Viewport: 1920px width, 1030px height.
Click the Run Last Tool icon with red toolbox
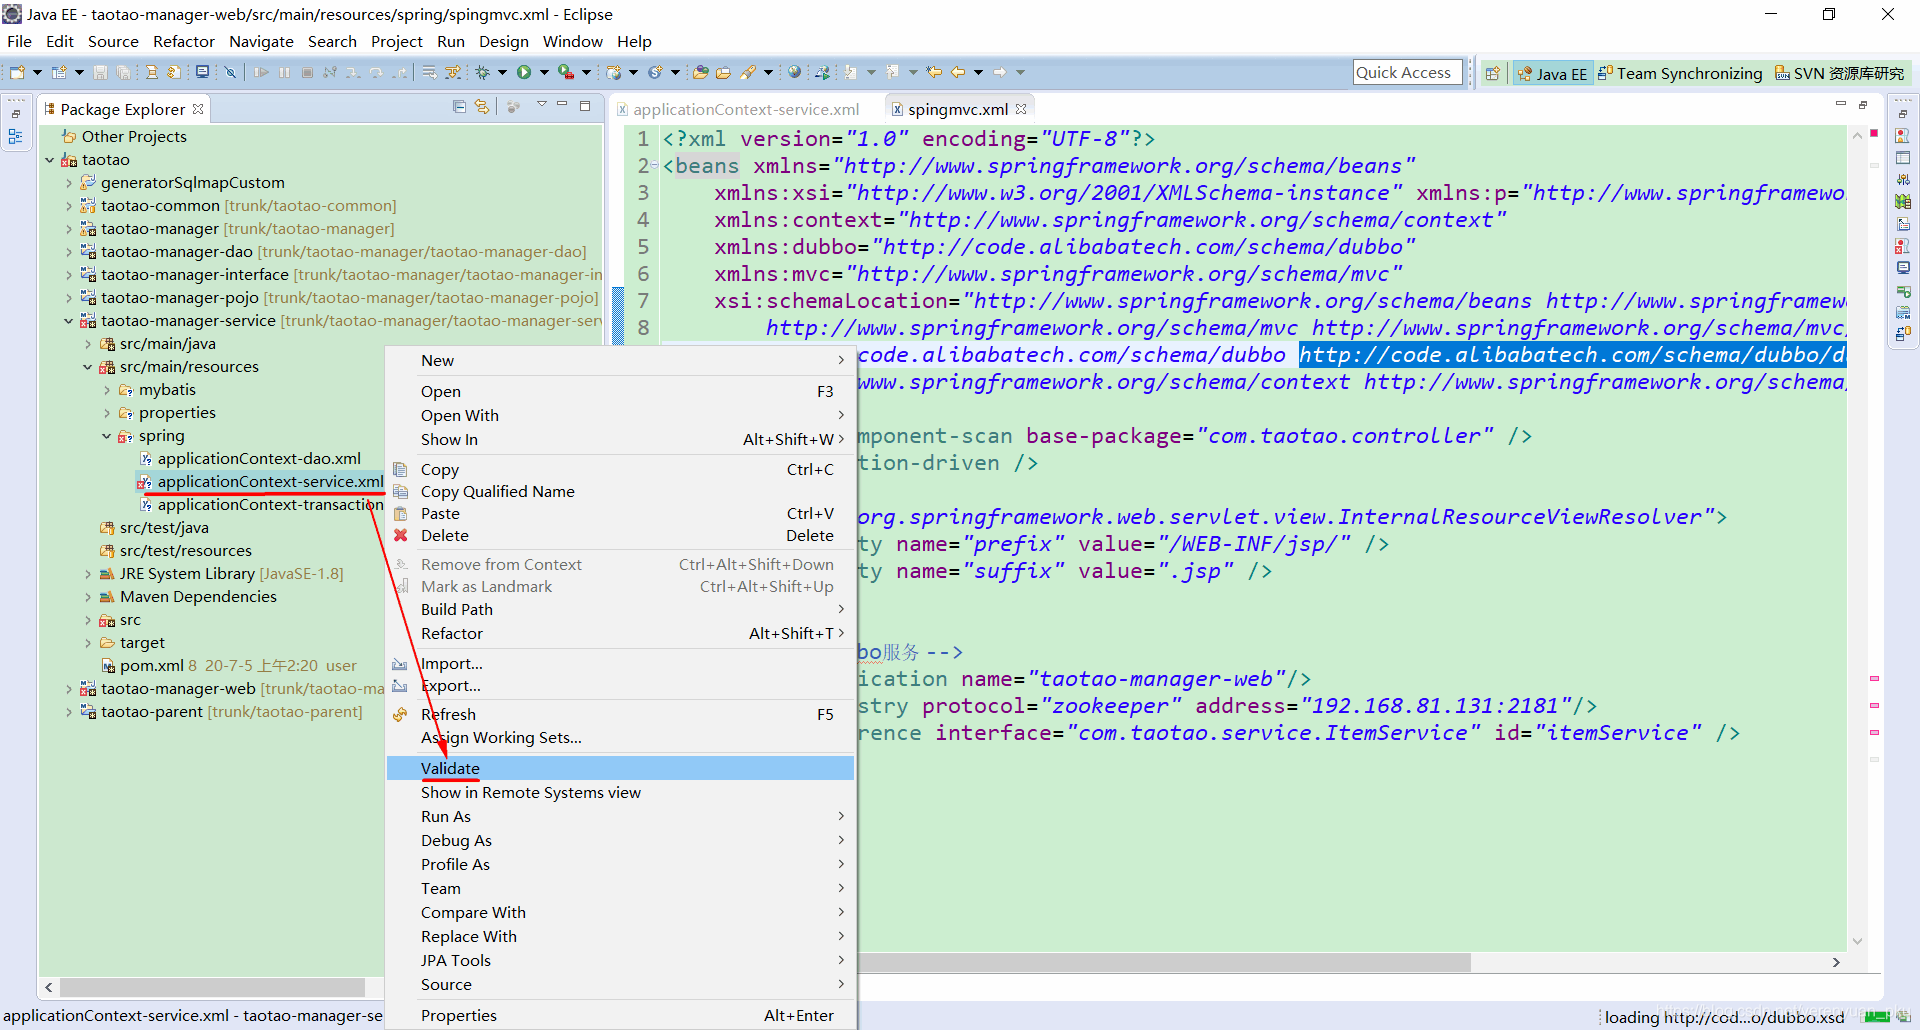pos(566,72)
